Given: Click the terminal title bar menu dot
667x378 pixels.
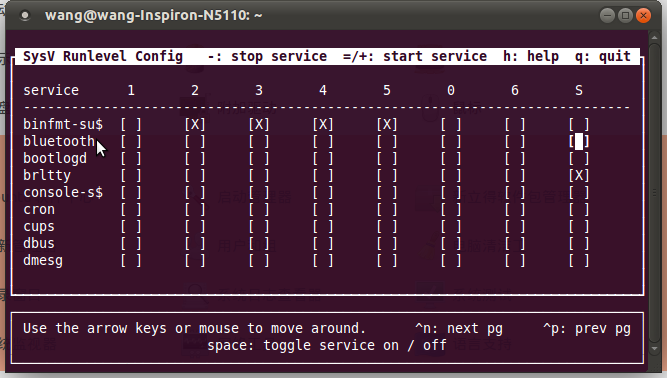Looking at the screenshot, I should [25, 16].
